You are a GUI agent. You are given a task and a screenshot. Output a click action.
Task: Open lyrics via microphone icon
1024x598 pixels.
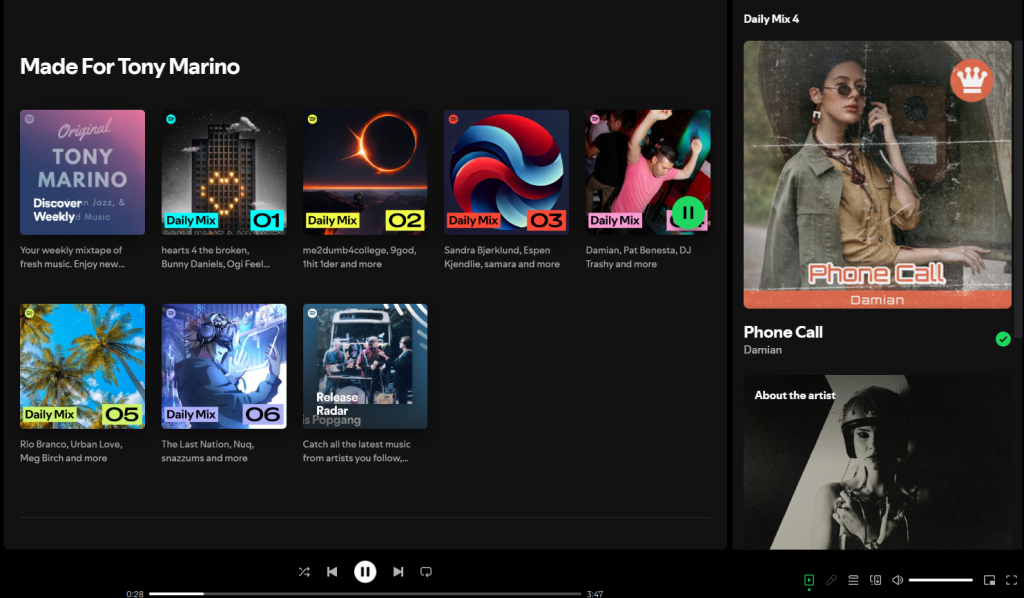click(x=831, y=580)
